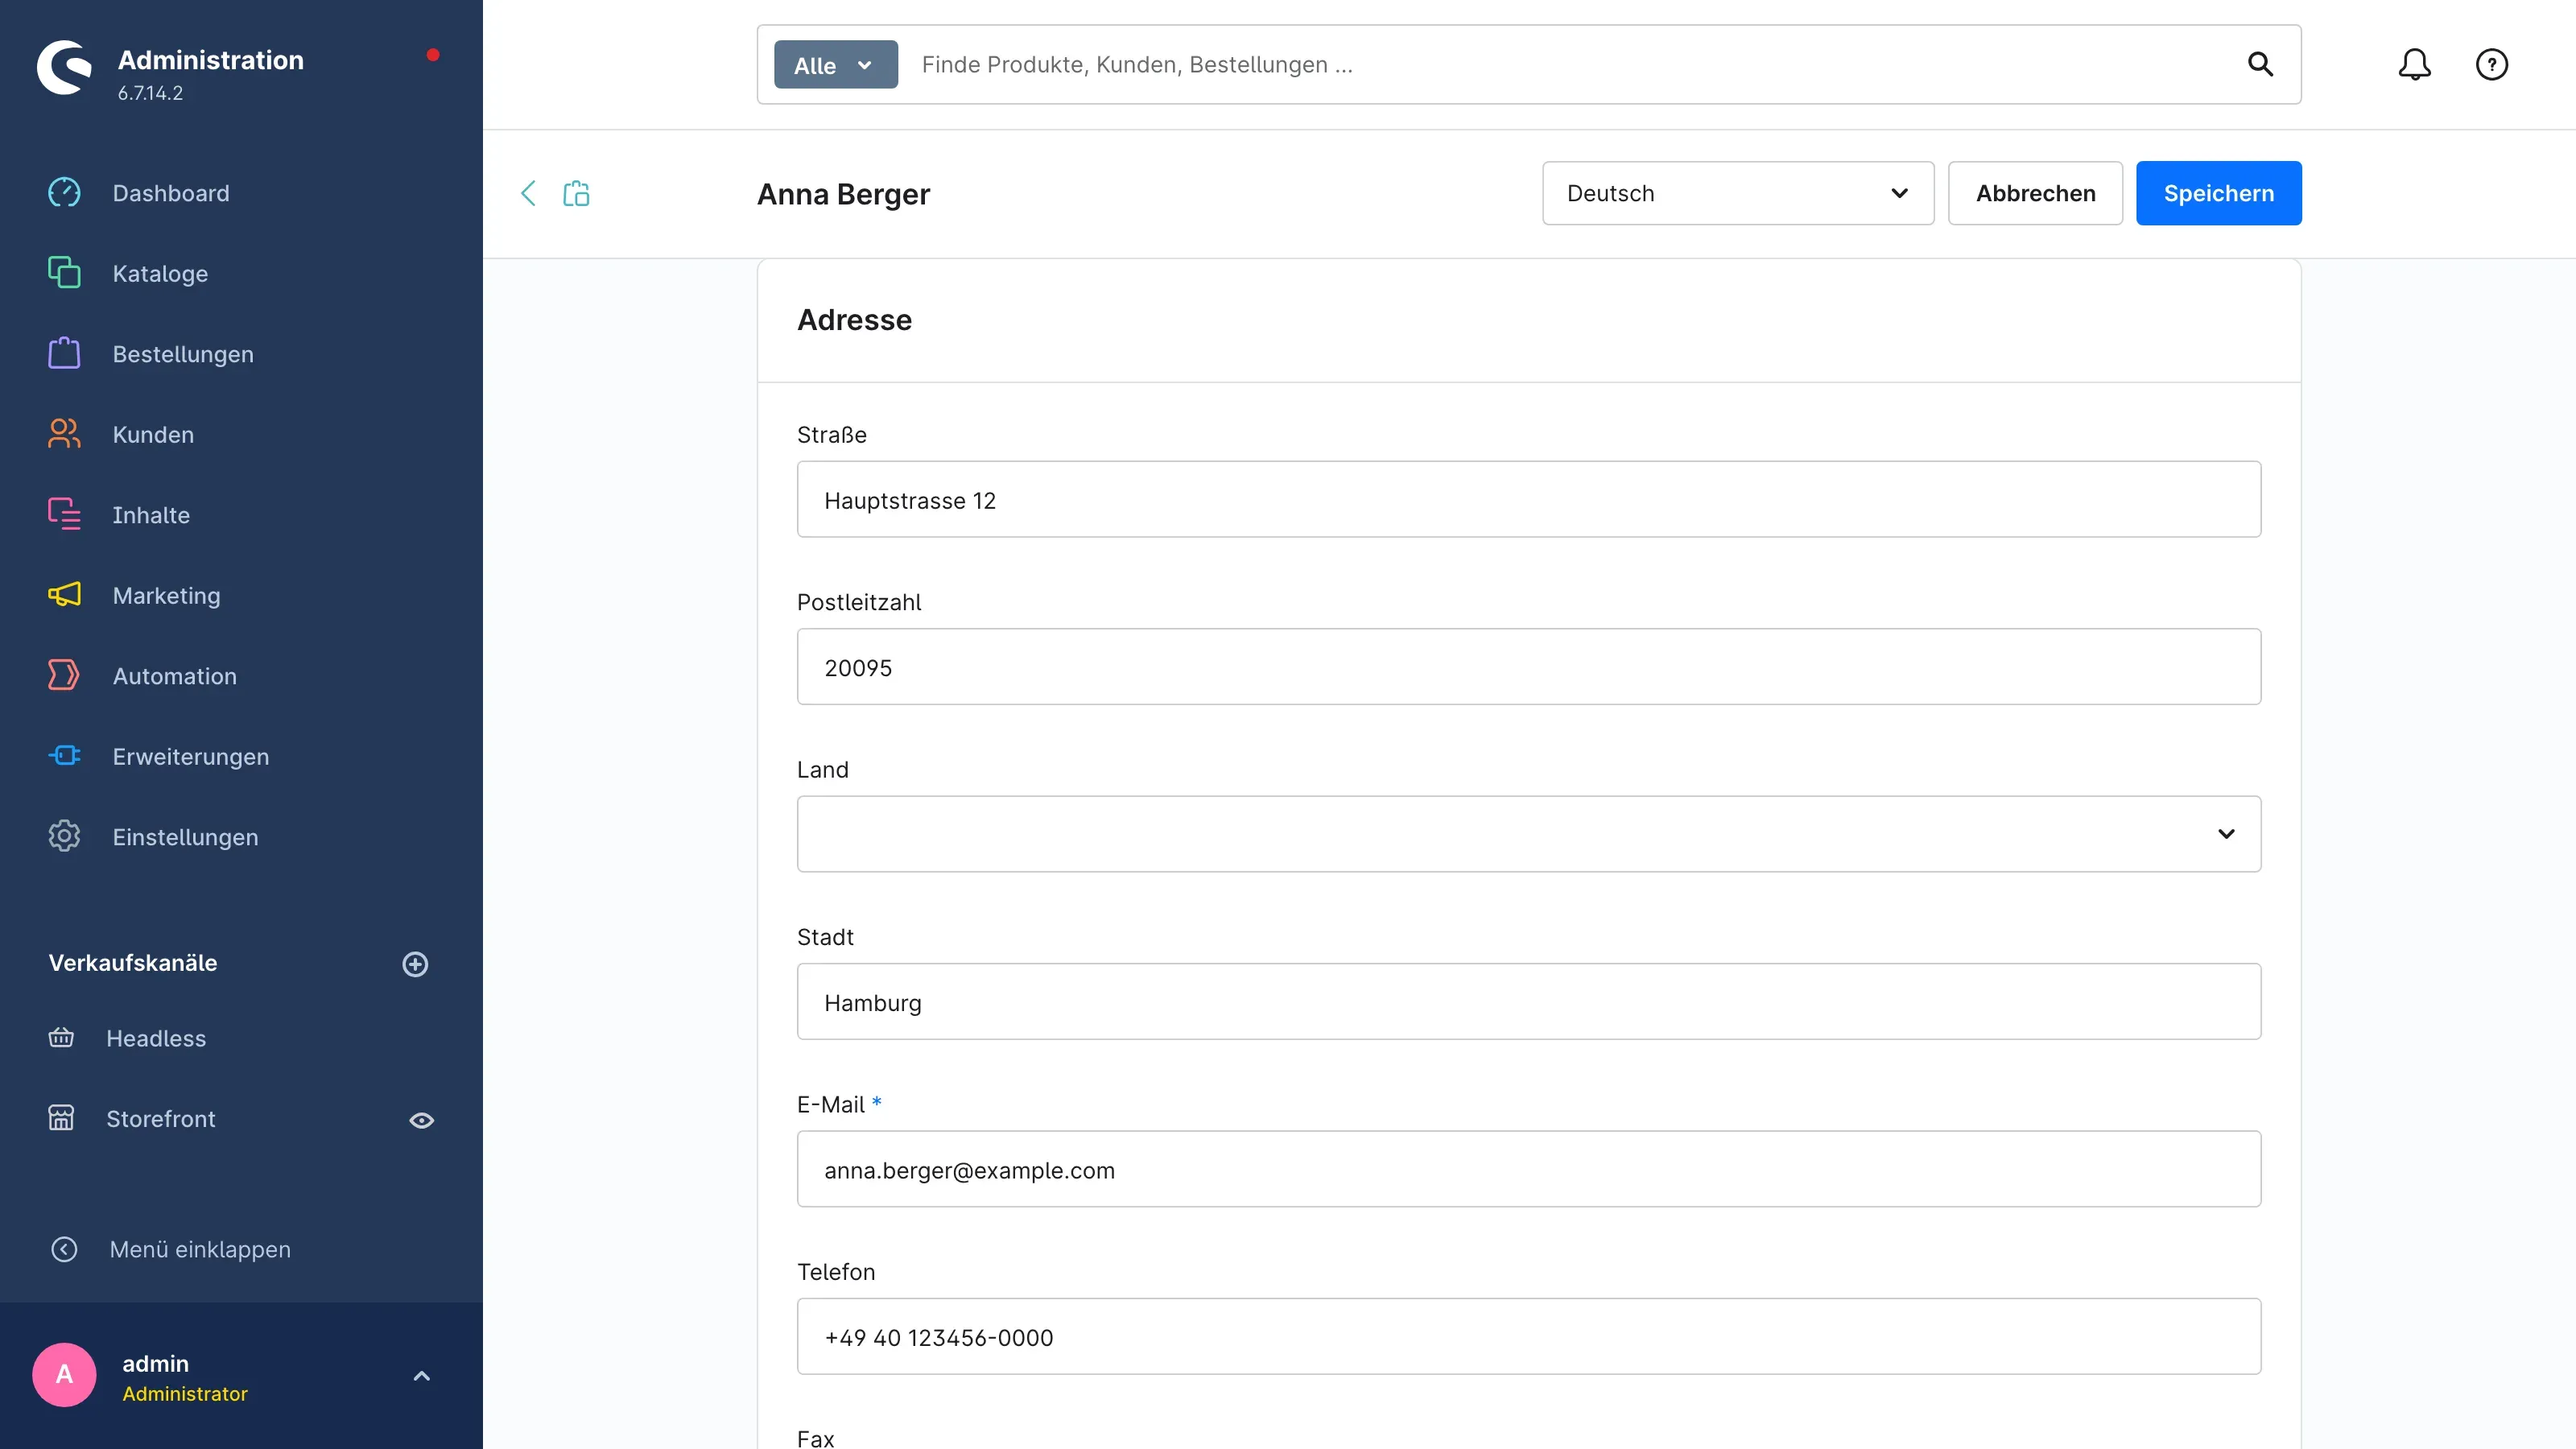Click the search magnifier icon
The width and height of the screenshot is (2576, 1449).
coord(2260,65)
